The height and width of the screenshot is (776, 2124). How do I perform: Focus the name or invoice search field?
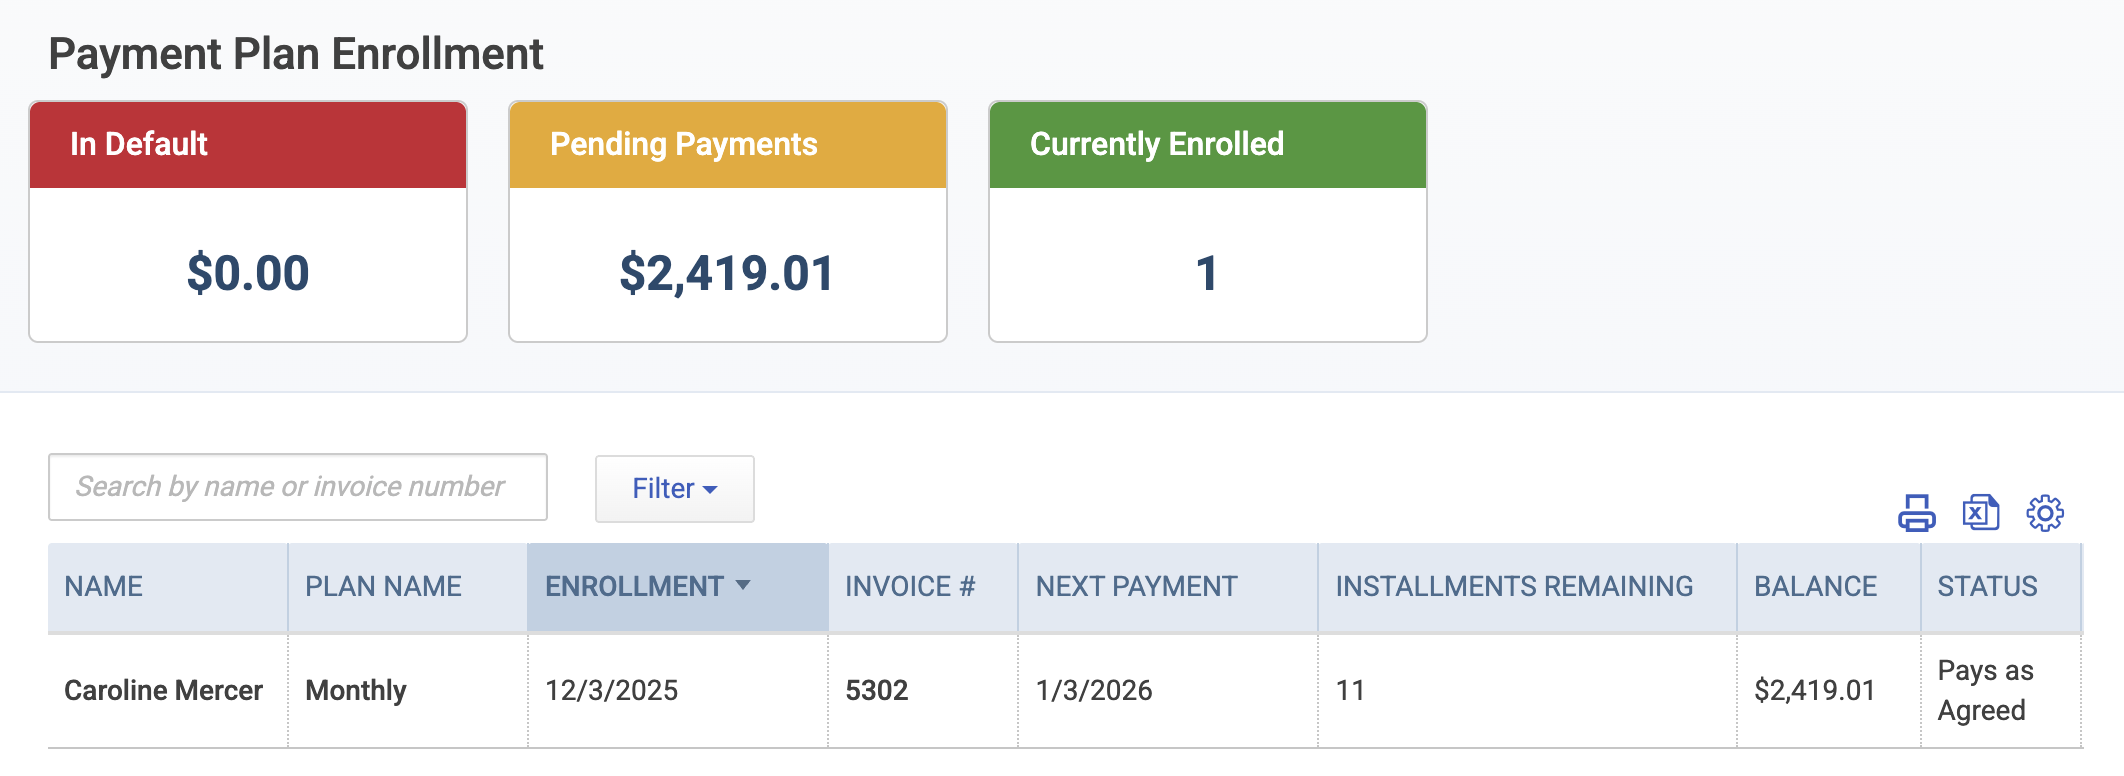(298, 487)
